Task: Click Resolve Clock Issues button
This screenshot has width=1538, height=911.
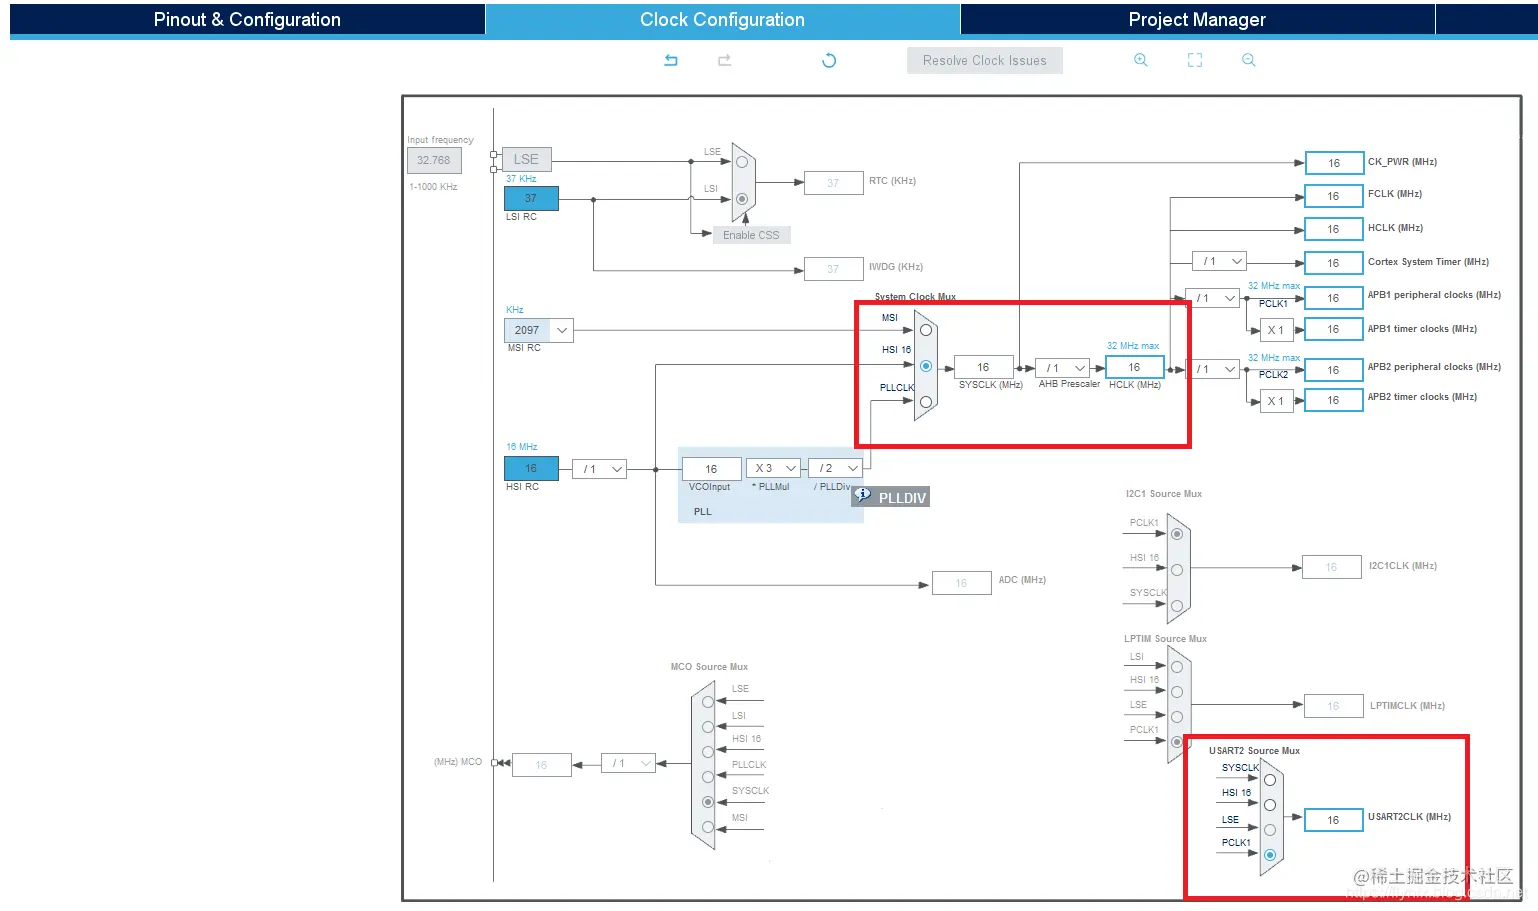Action: click(985, 60)
